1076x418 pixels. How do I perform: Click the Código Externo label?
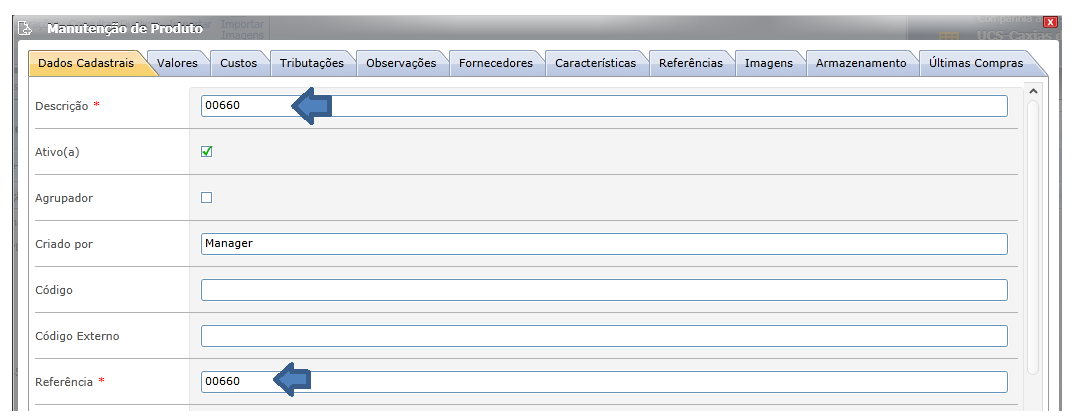coord(77,336)
